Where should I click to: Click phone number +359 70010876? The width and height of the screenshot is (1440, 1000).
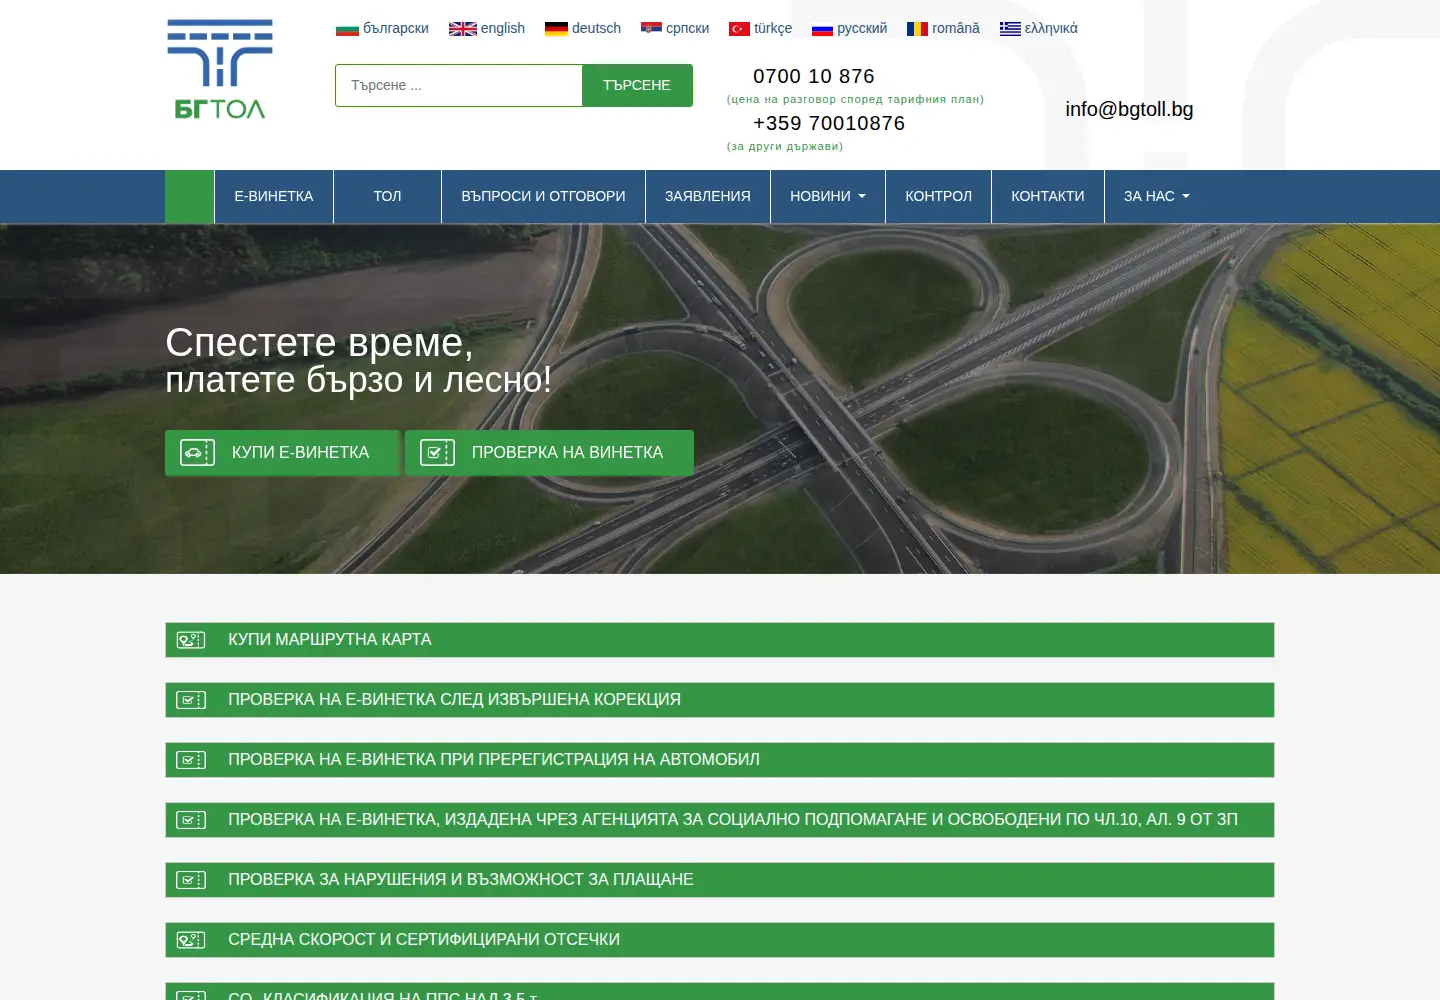click(x=829, y=123)
